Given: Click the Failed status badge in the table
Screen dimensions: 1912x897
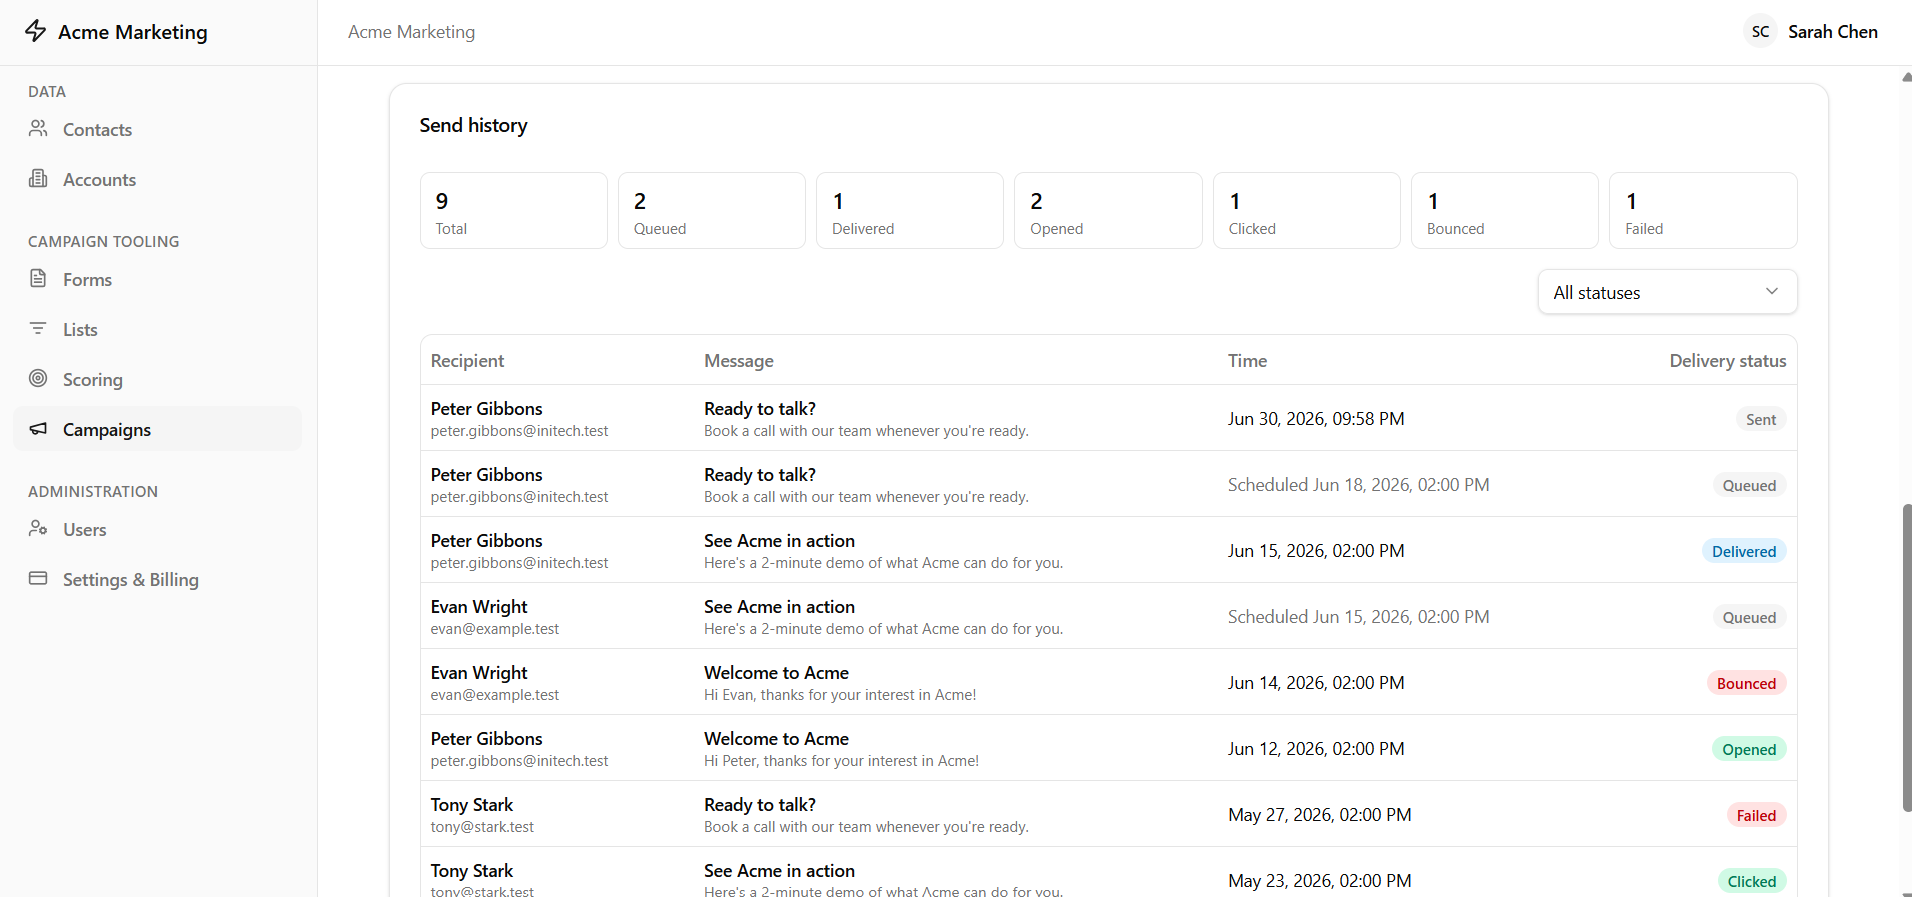Looking at the screenshot, I should 1756,816.
